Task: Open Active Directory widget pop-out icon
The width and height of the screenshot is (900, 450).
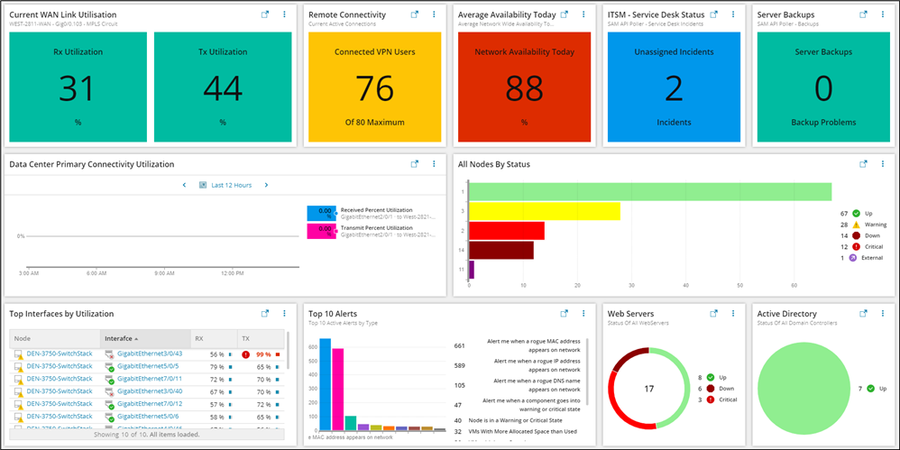Action: (x=863, y=313)
